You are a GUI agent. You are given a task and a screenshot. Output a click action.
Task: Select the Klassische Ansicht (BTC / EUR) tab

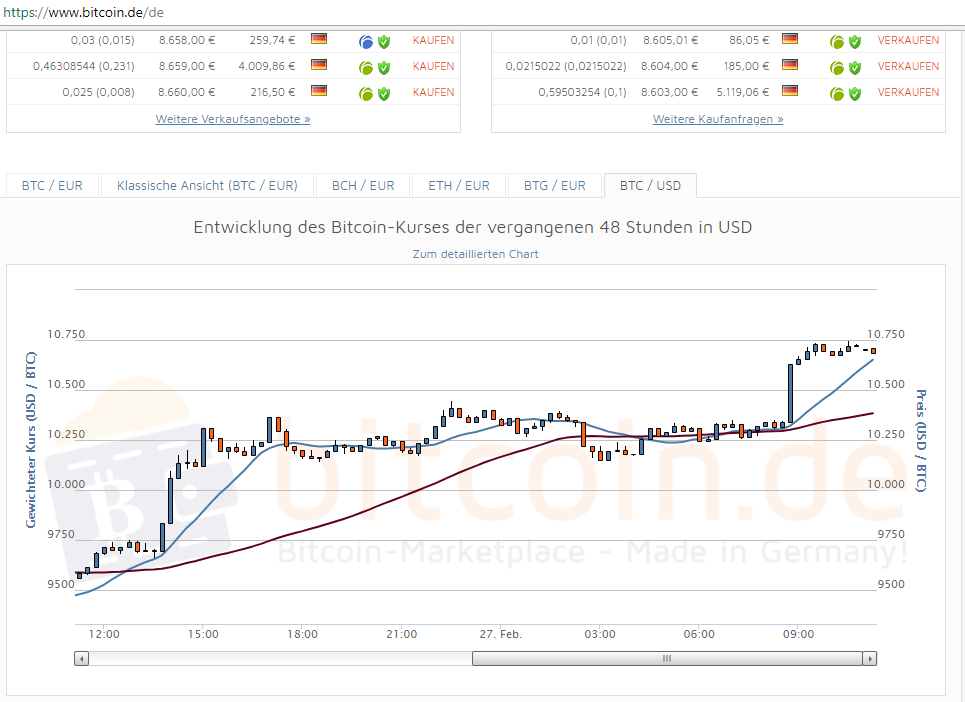tap(207, 185)
